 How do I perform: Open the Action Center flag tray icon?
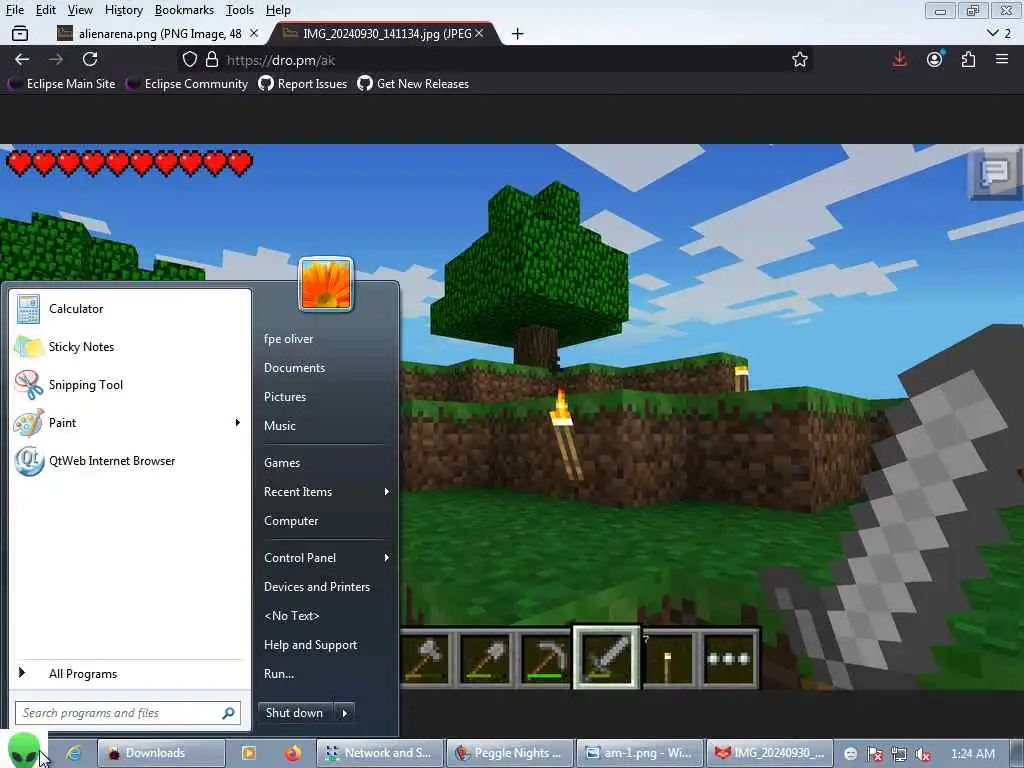(x=874, y=754)
